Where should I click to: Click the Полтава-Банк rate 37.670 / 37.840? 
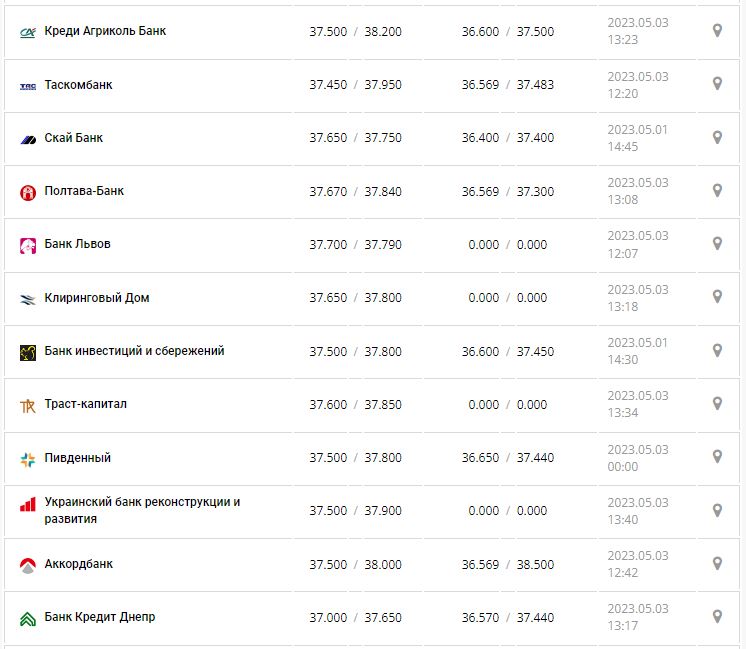pos(355,191)
